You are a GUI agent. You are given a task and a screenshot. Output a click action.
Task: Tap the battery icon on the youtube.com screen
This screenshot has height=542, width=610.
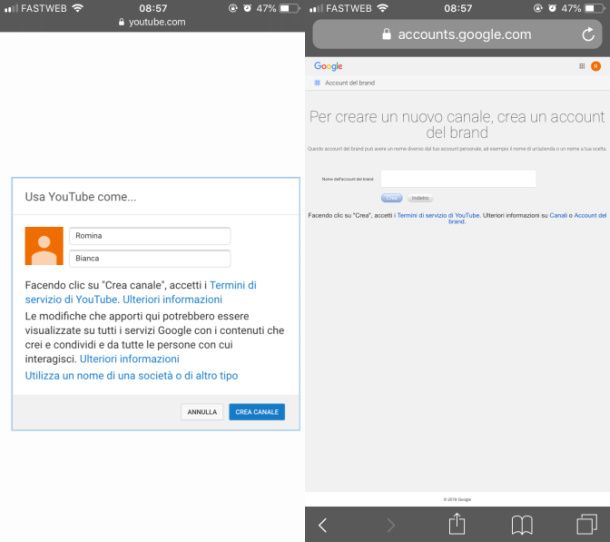pyautogui.click(x=290, y=8)
